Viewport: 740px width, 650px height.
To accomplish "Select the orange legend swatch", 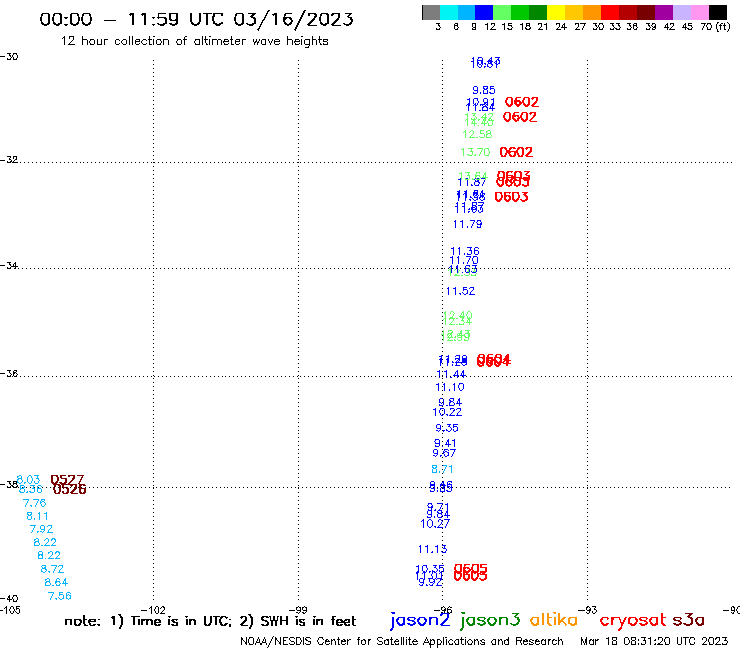I will [592, 12].
